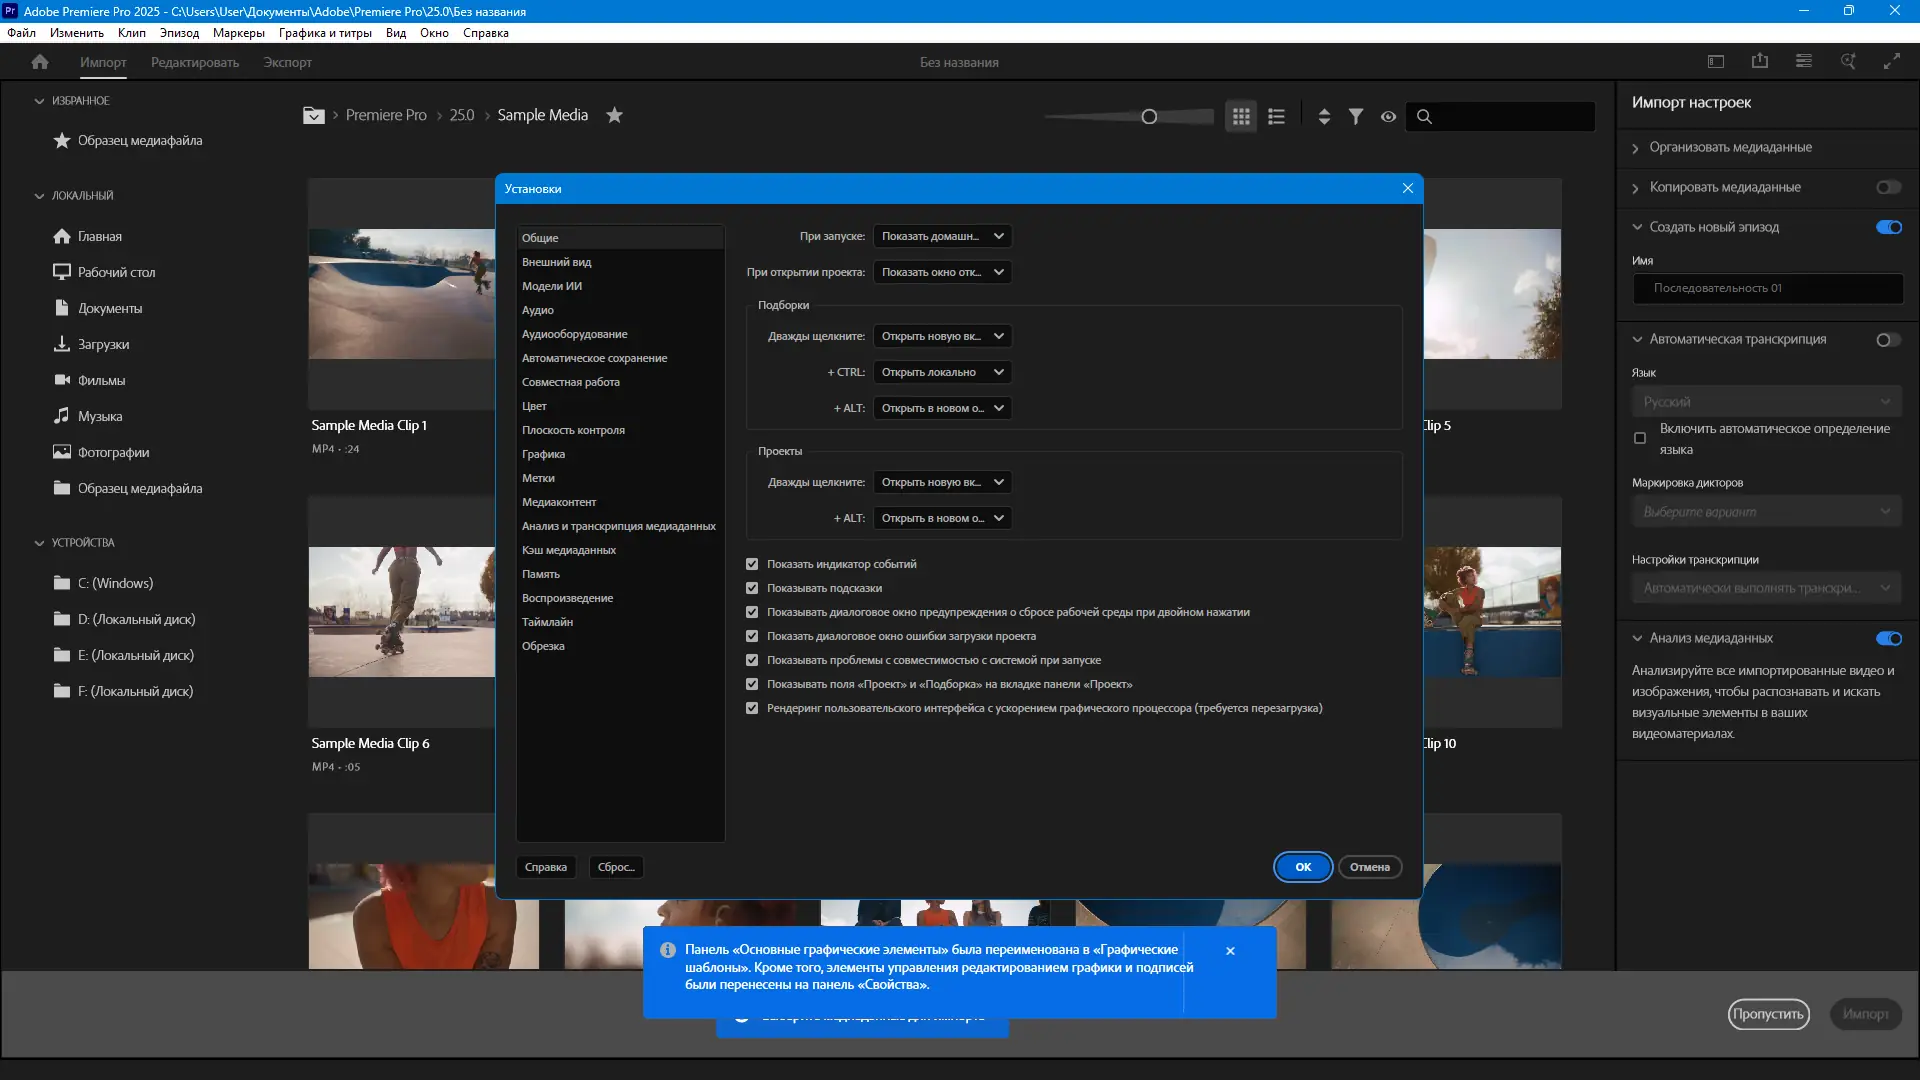Collapse the ИЗБРАННОЕ sidebar section

pos(39,101)
